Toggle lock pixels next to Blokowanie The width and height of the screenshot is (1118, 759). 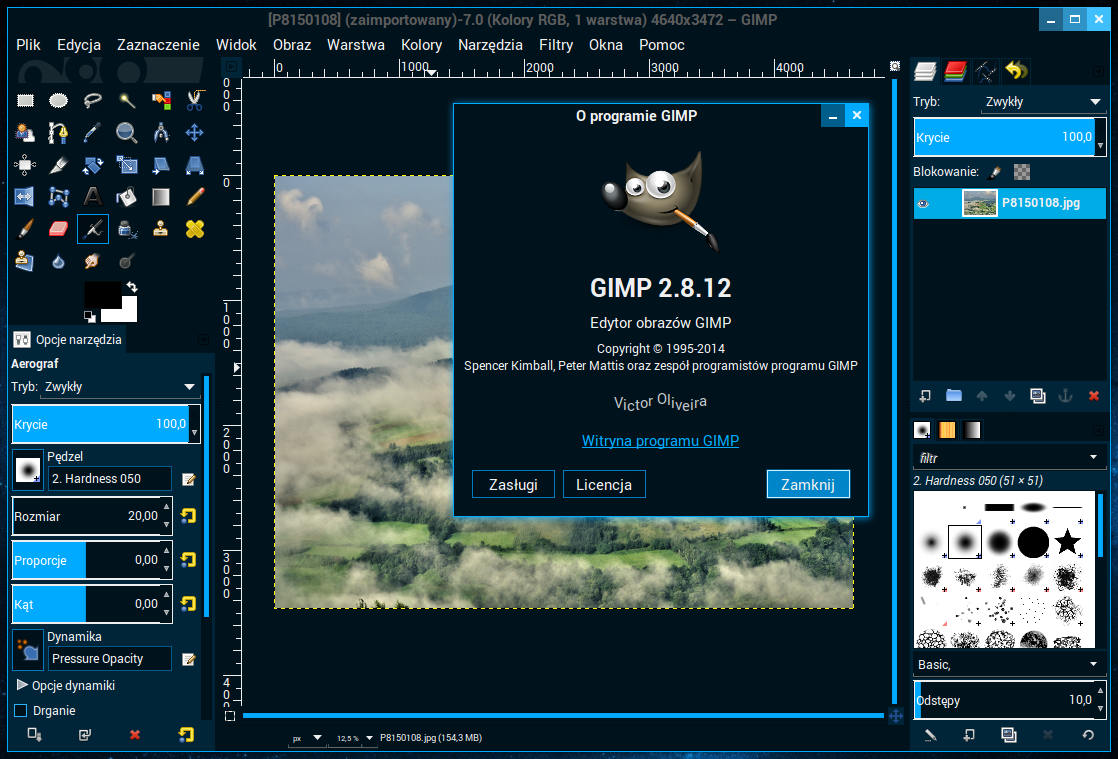click(x=996, y=172)
